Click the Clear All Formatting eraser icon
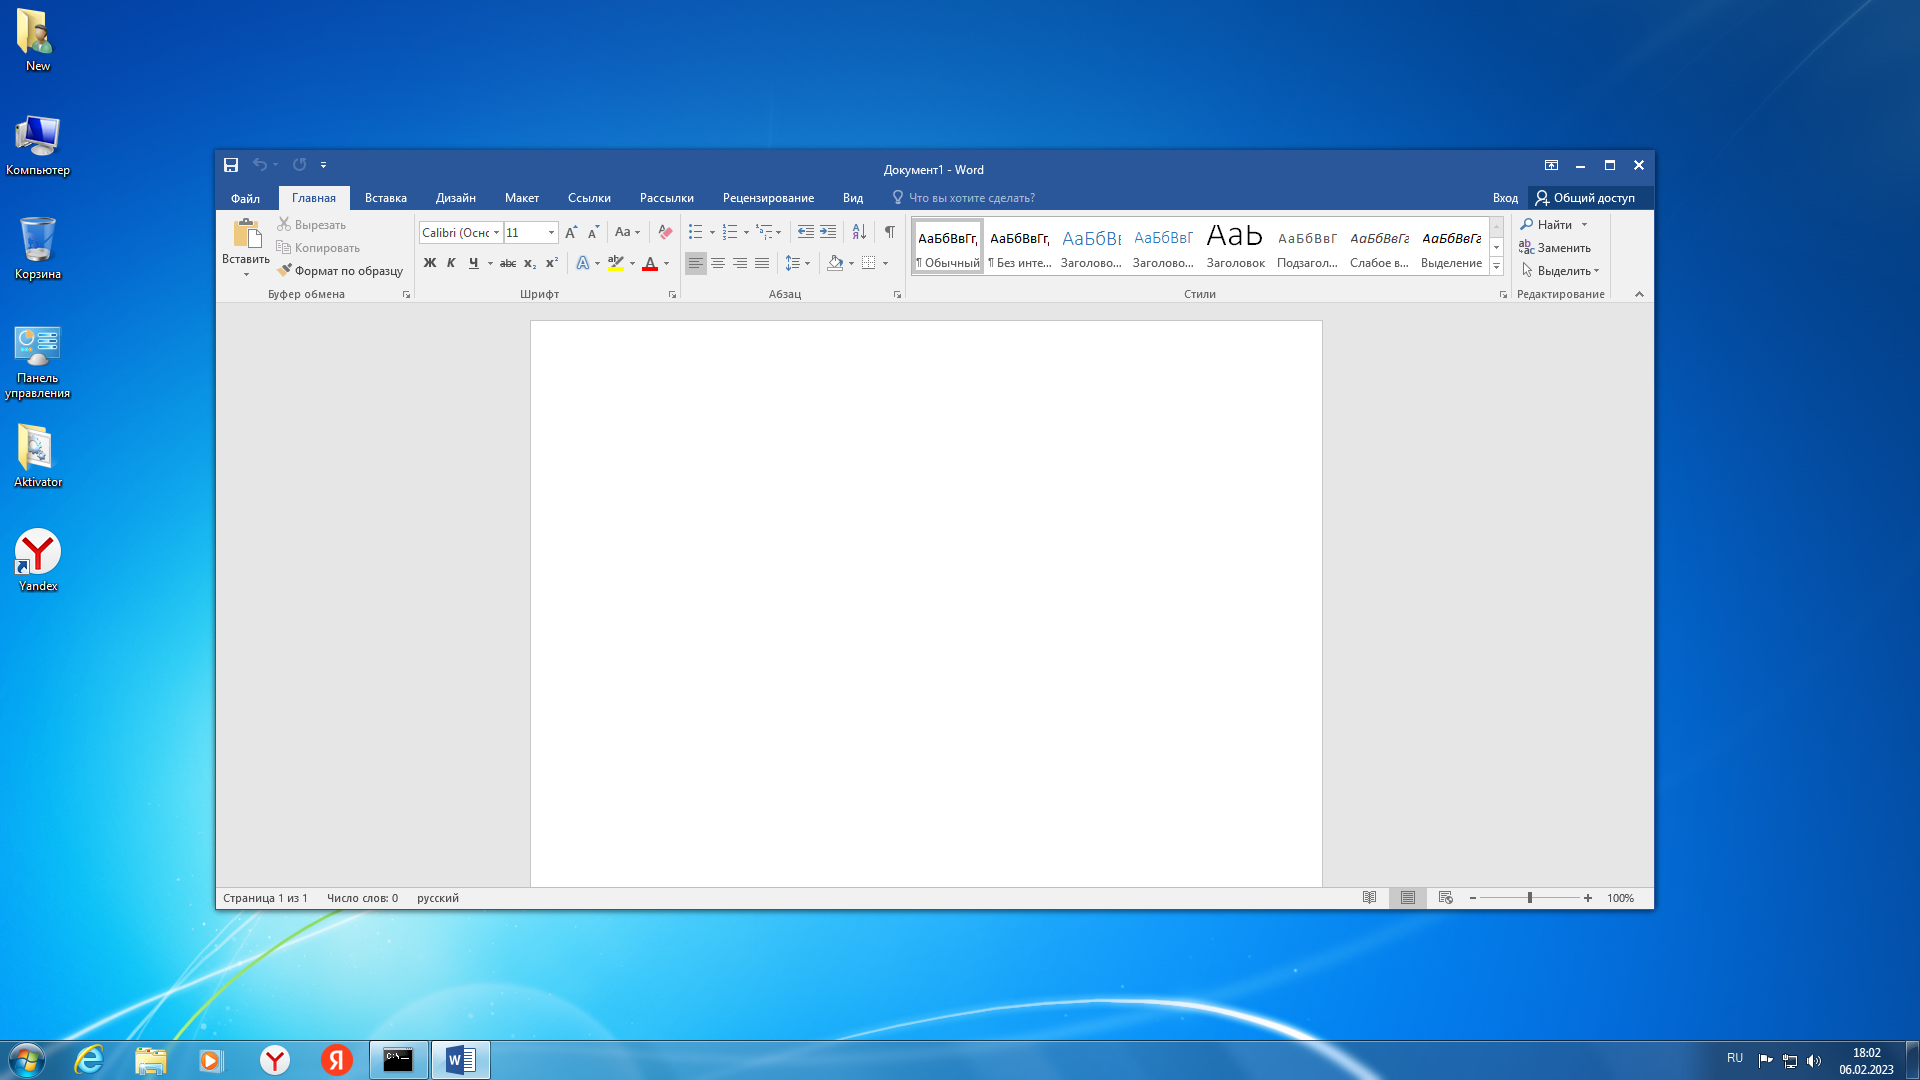The width and height of the screenshot is (1920, 1080). [665, 232]
